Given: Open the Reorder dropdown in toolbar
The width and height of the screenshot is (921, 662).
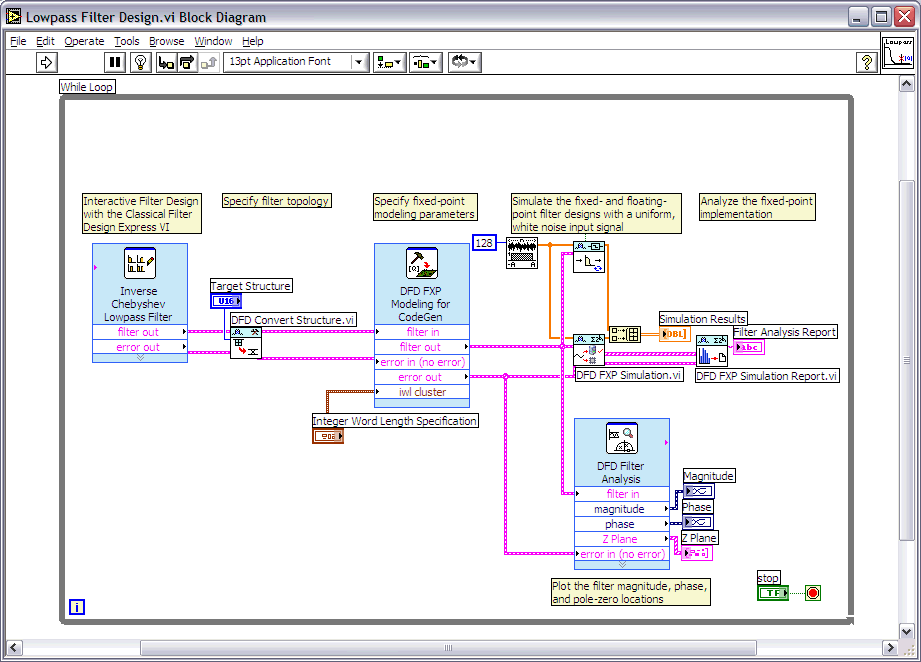Looking at the screenshot, I should pyautogui.click(x=464, y=62).
